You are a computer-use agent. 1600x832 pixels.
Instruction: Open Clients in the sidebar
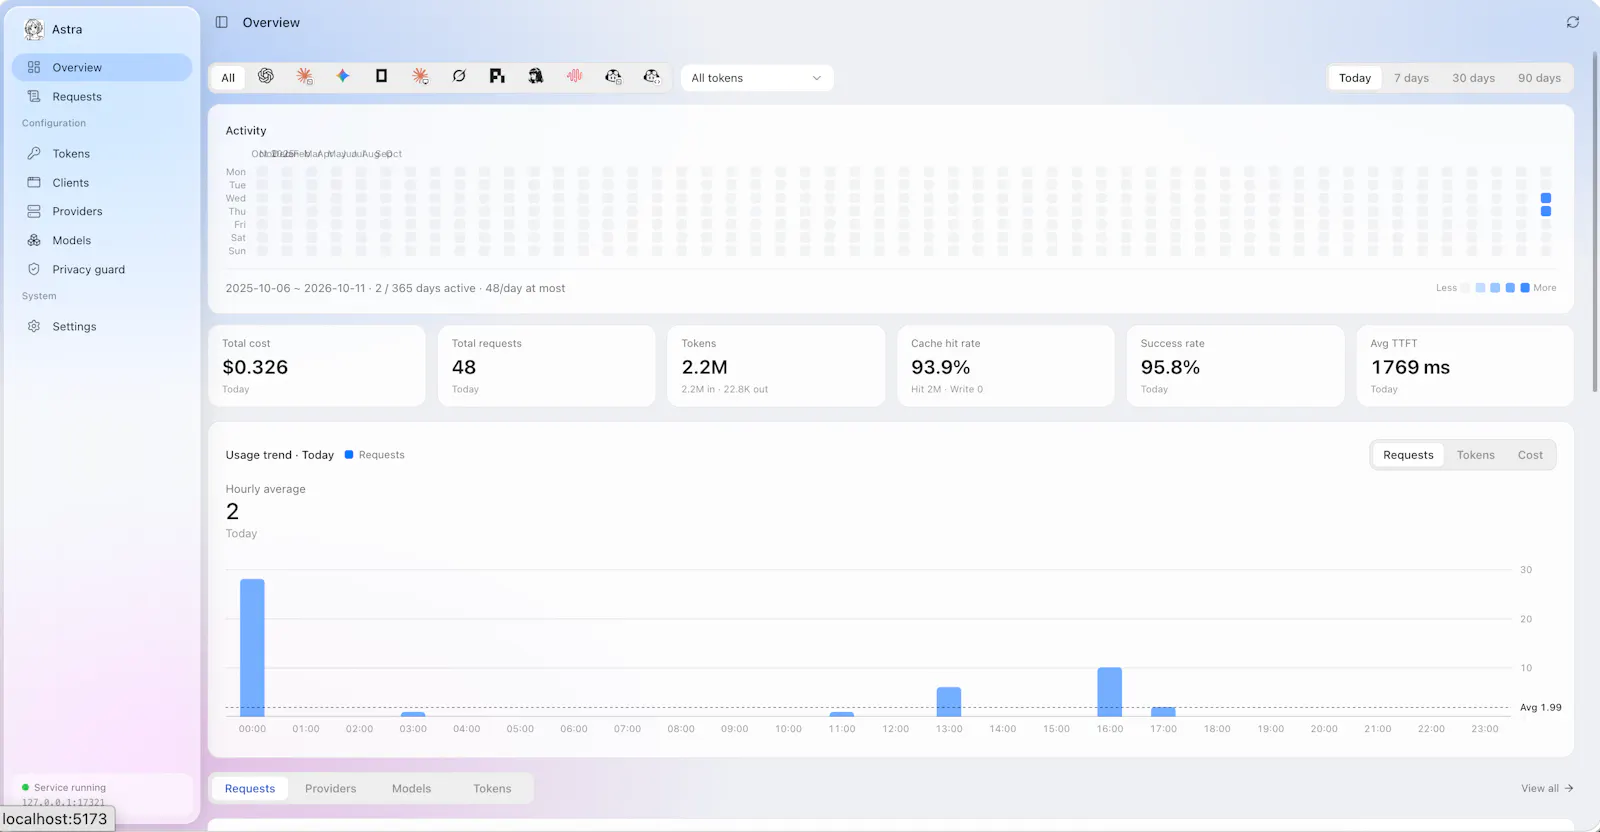pos(102,183)
